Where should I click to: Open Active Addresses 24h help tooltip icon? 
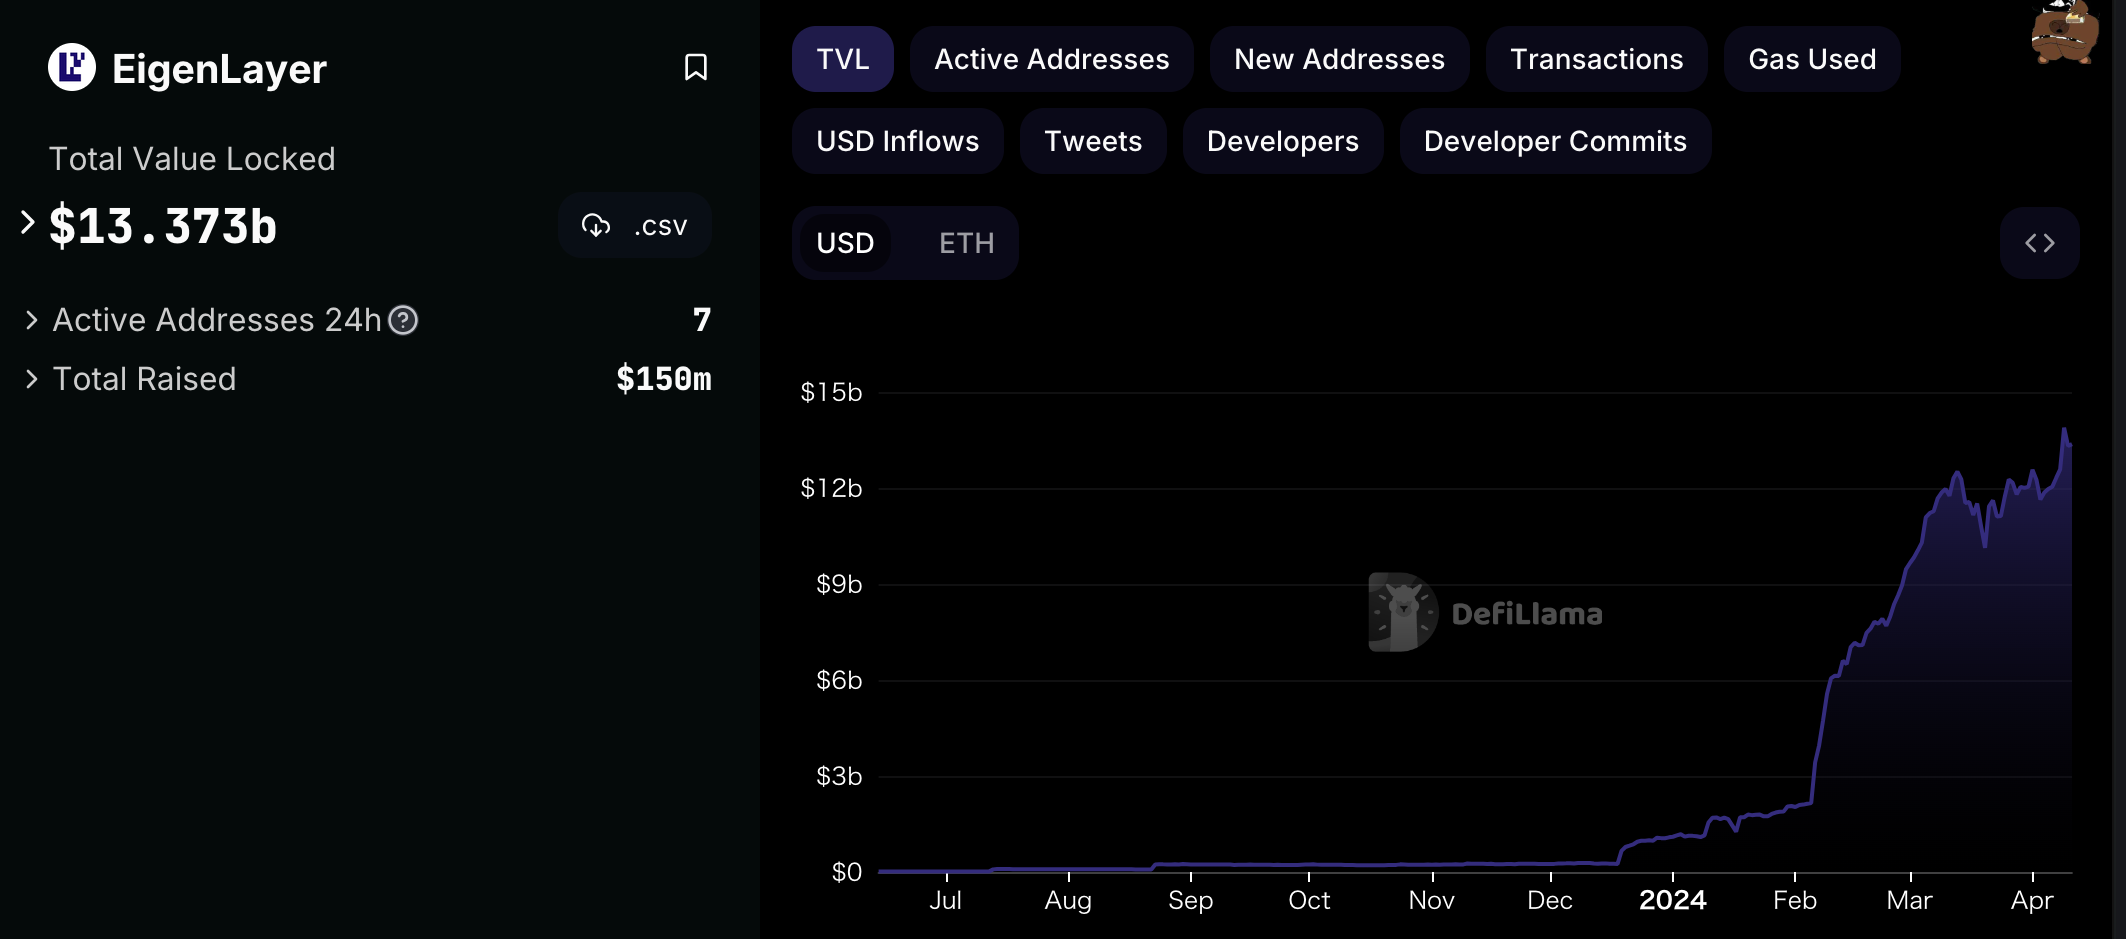(403, 320)
